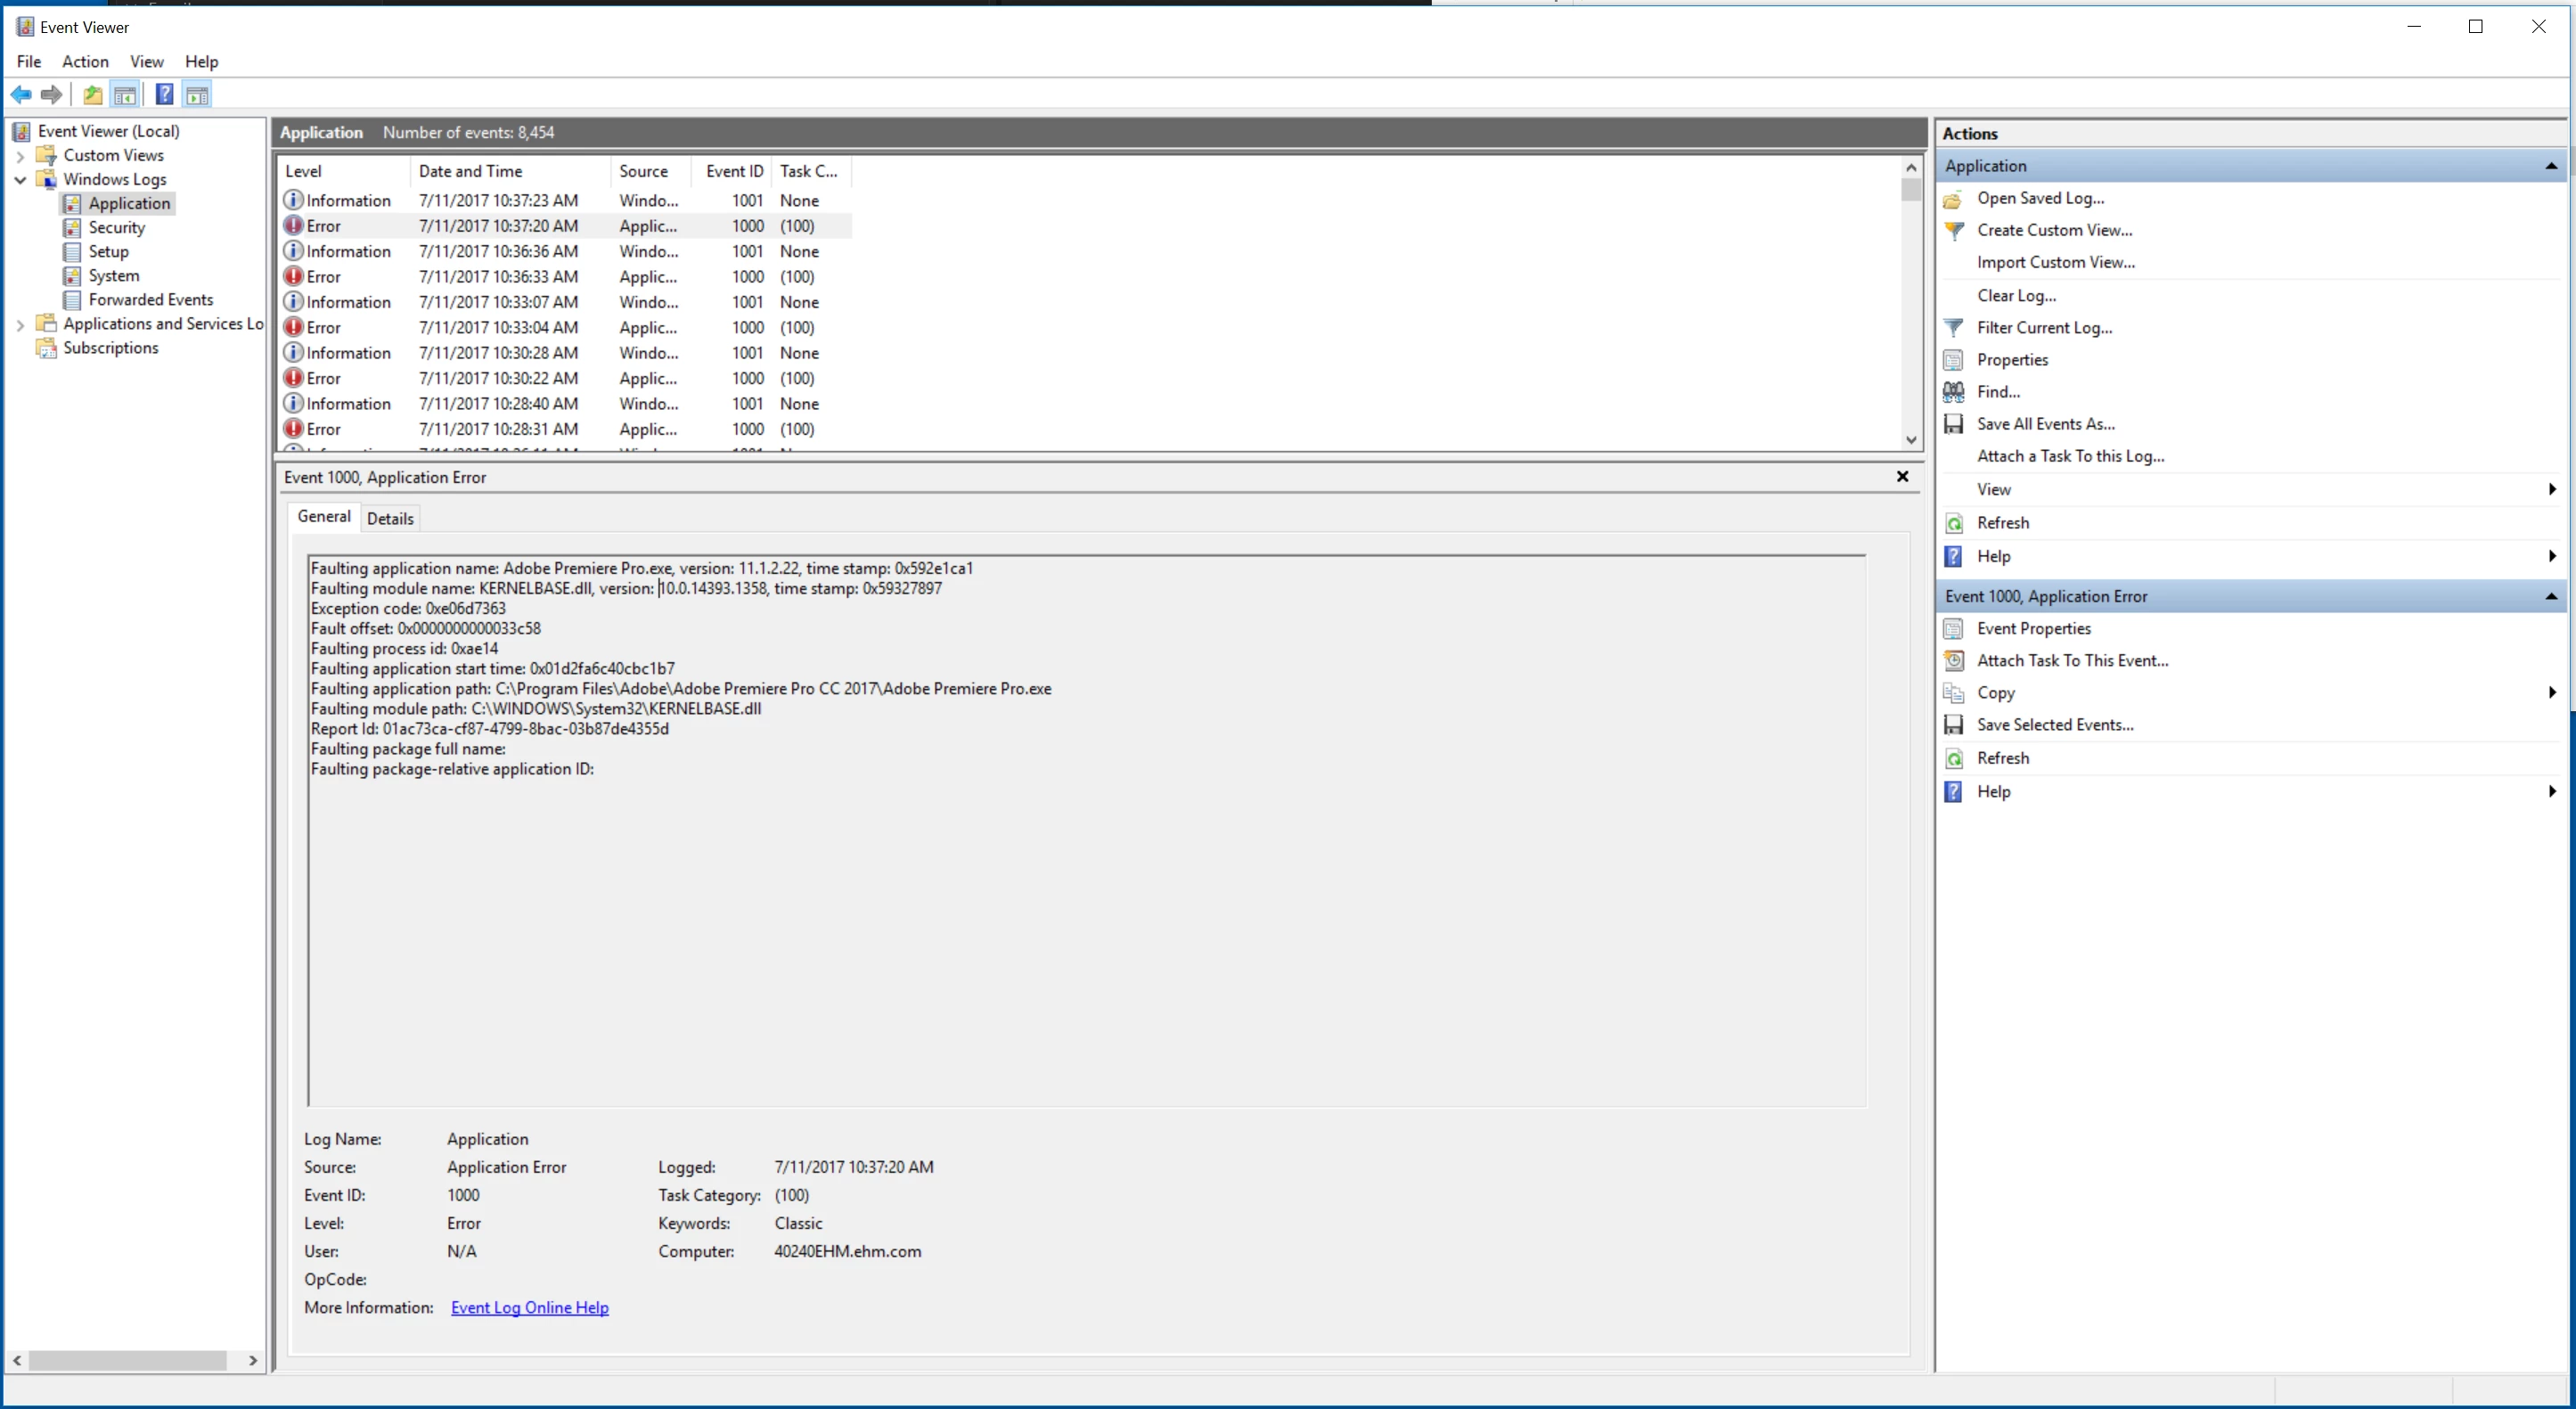Switch to the Details tab
This screenshot has width=2576, height=1409.
pos(390,519)
